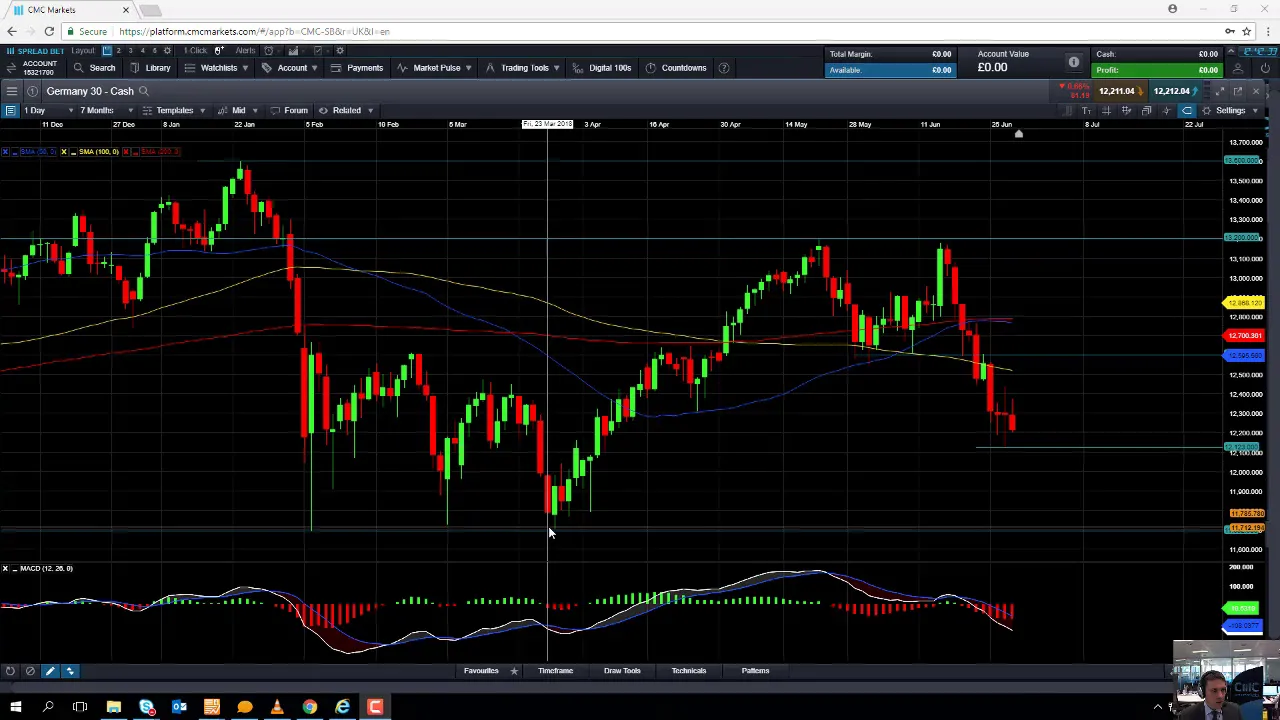Click the product info icon beside Germany 30
Image resolution: width=1280 pixels, height=720 pixels.
pos(32,91)
